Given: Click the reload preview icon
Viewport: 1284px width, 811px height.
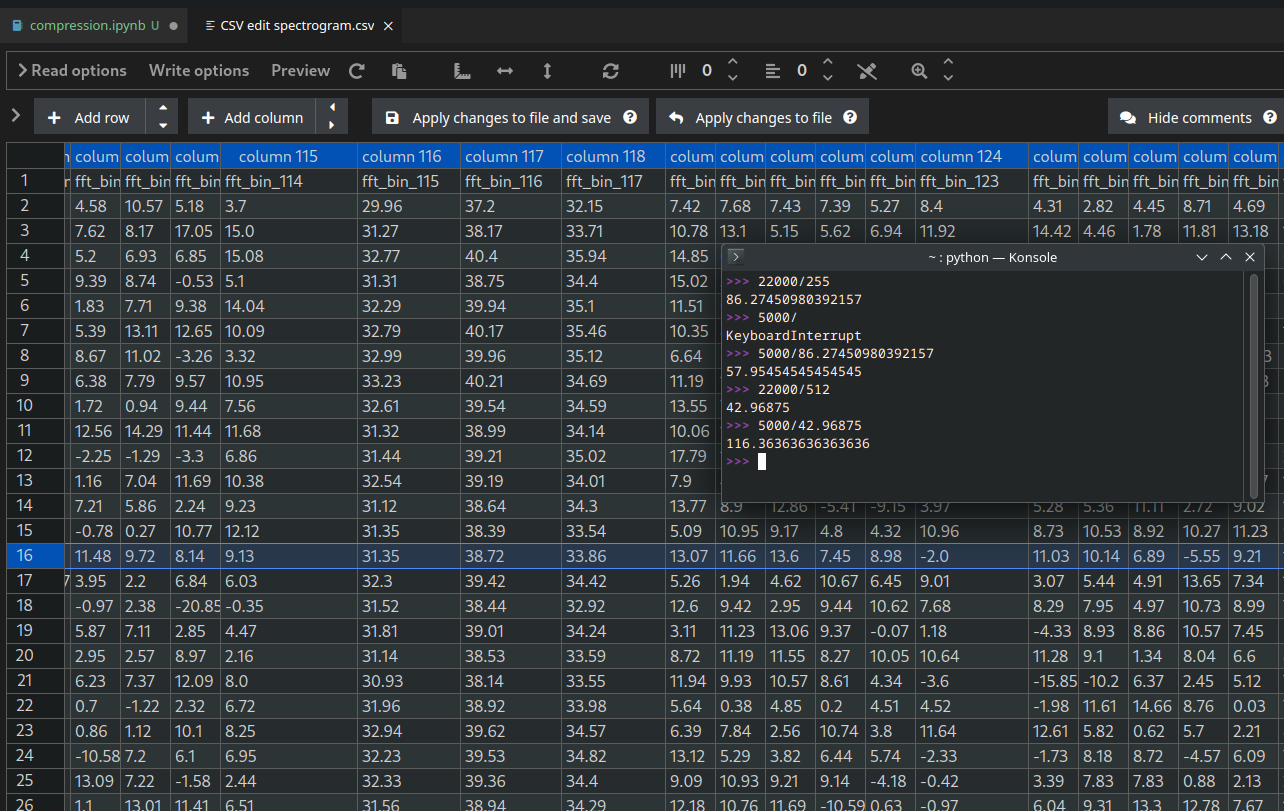Looking at the screenshot, I should [x=357, y=71].
